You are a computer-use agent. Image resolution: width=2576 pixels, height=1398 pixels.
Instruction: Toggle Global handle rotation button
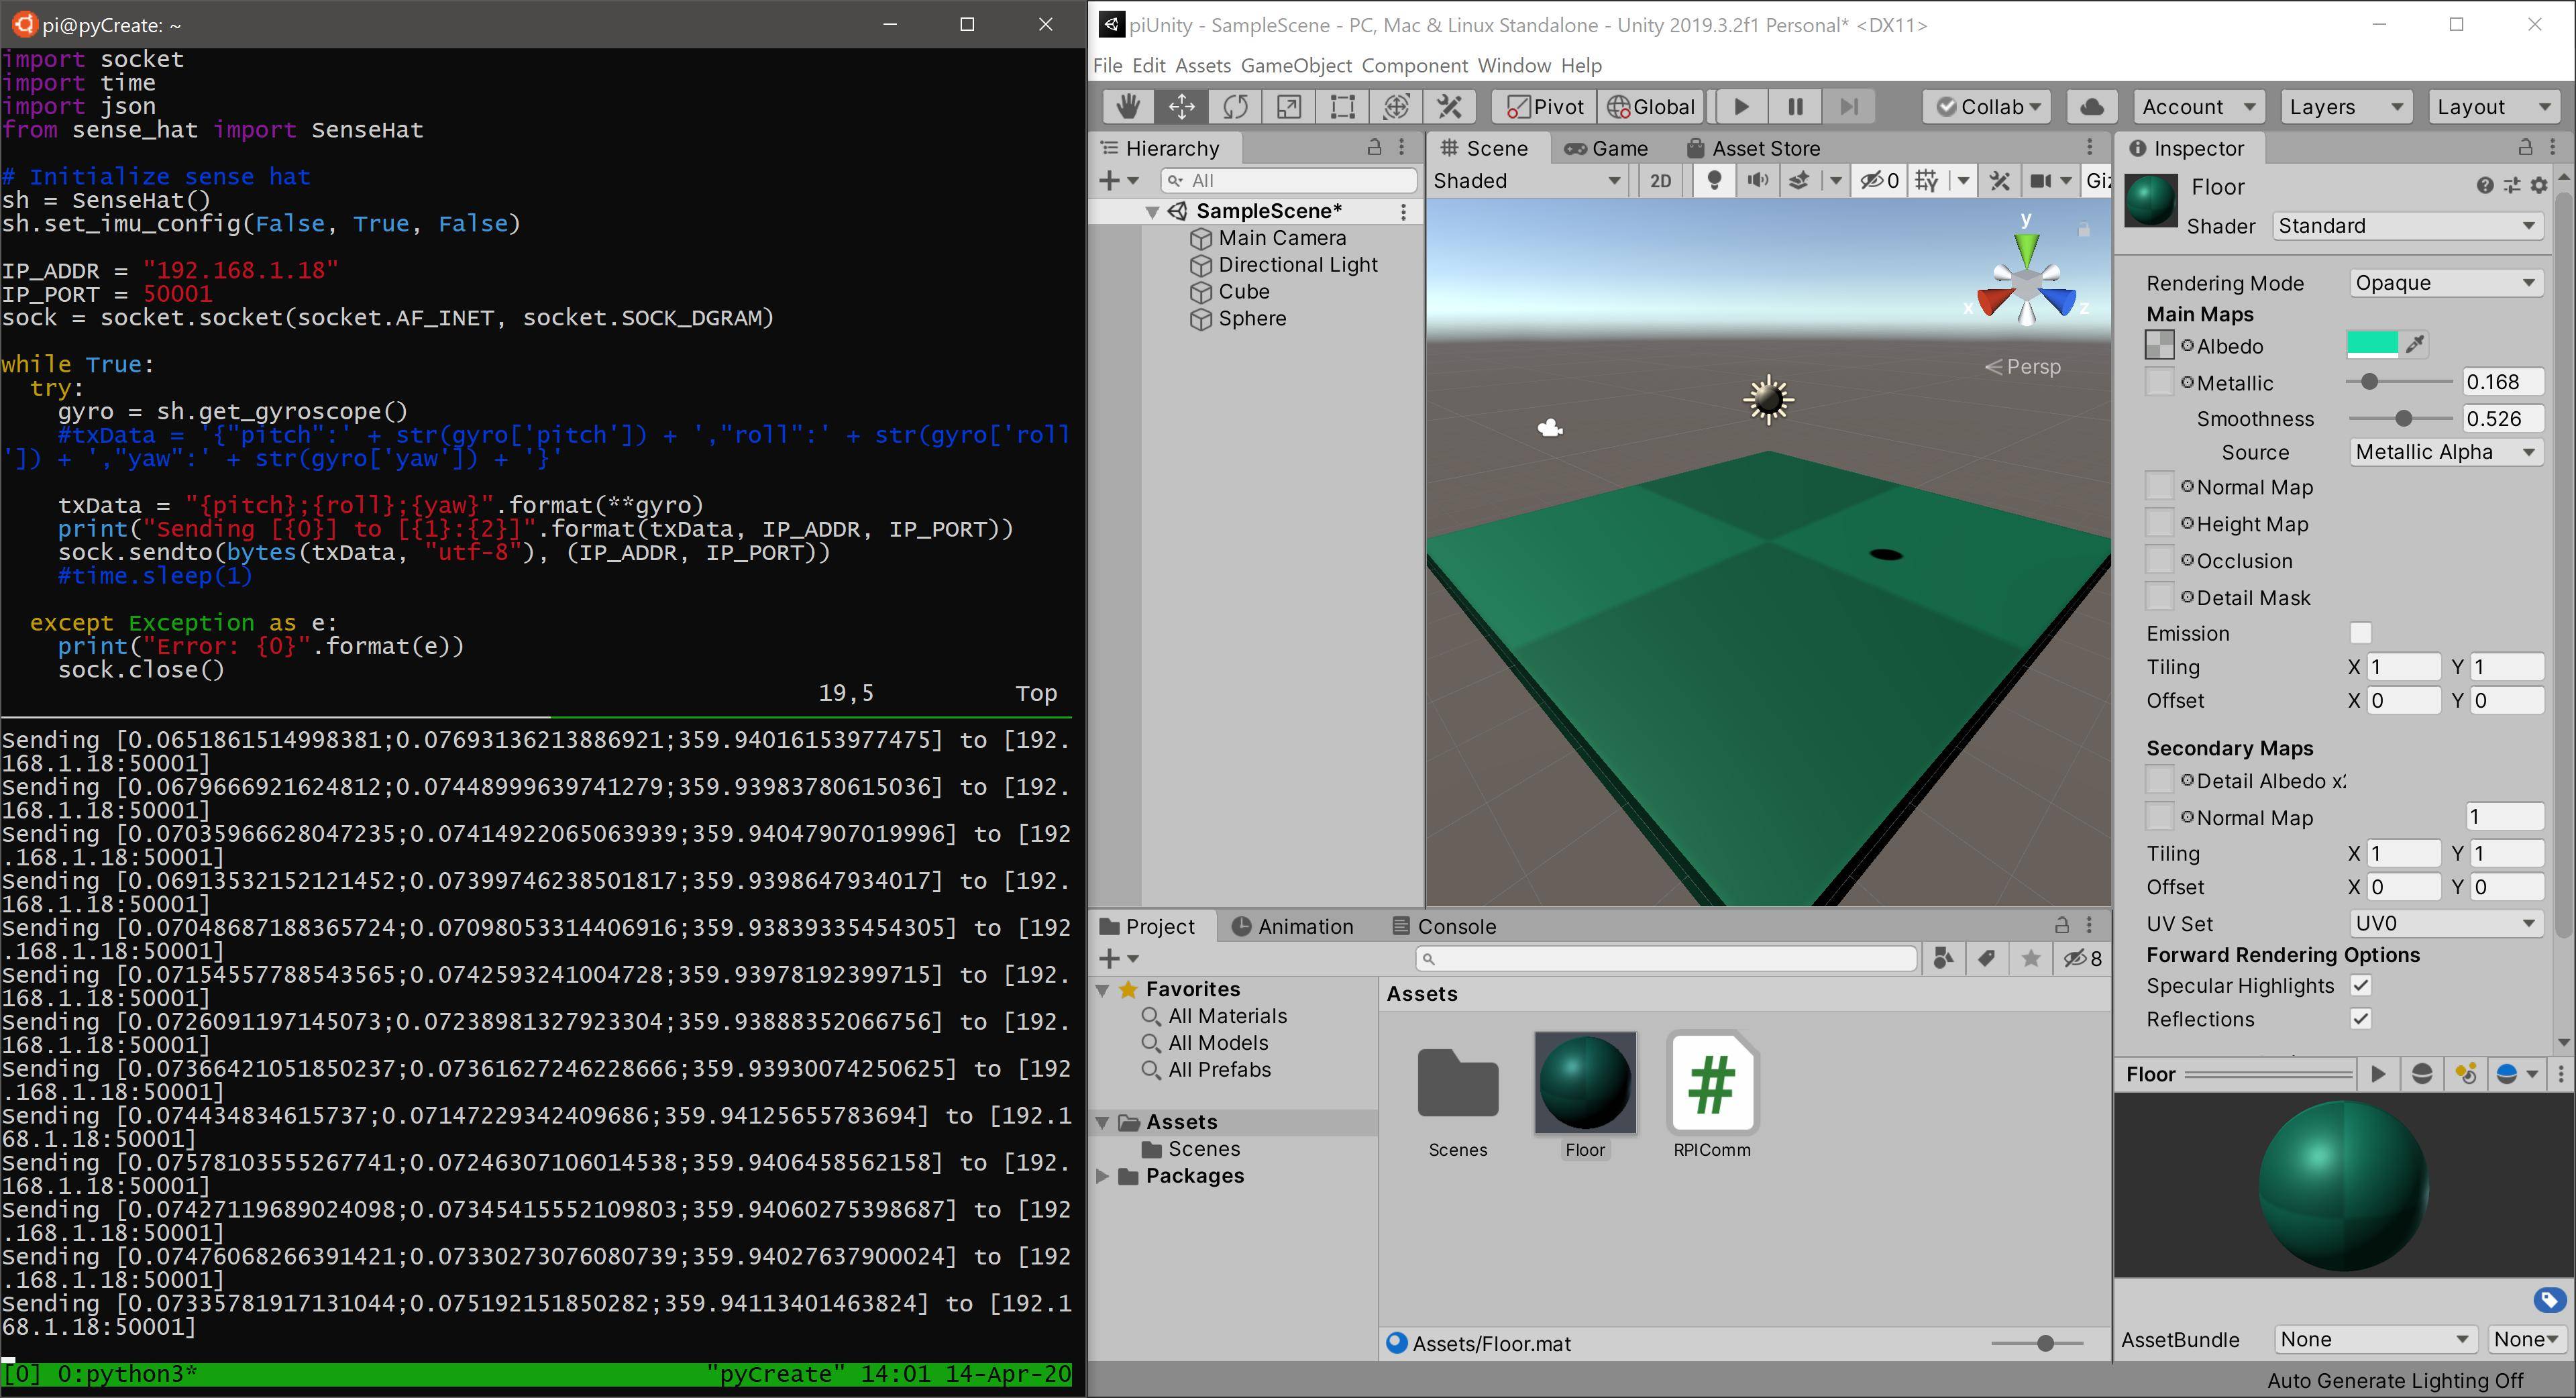(x=1650, y=107)
